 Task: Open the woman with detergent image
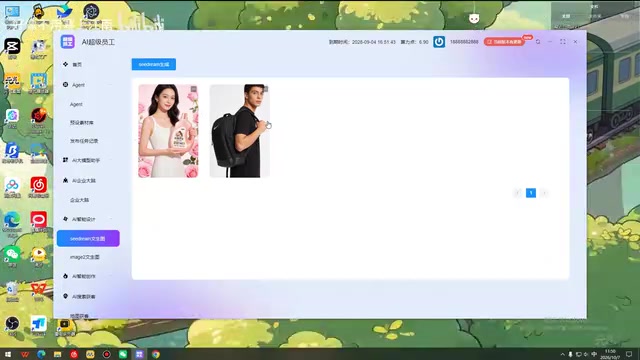point(168,131)
